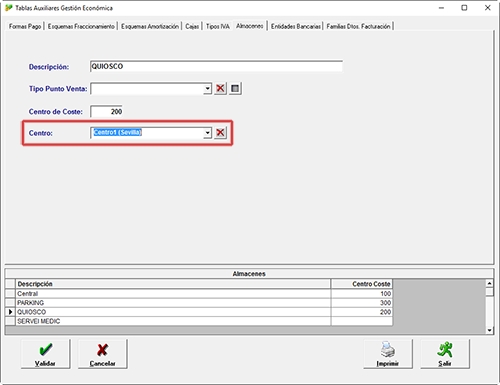Focus the Centro de Coste field
This screenshot has width=500, height=385.
pos(106,111)
